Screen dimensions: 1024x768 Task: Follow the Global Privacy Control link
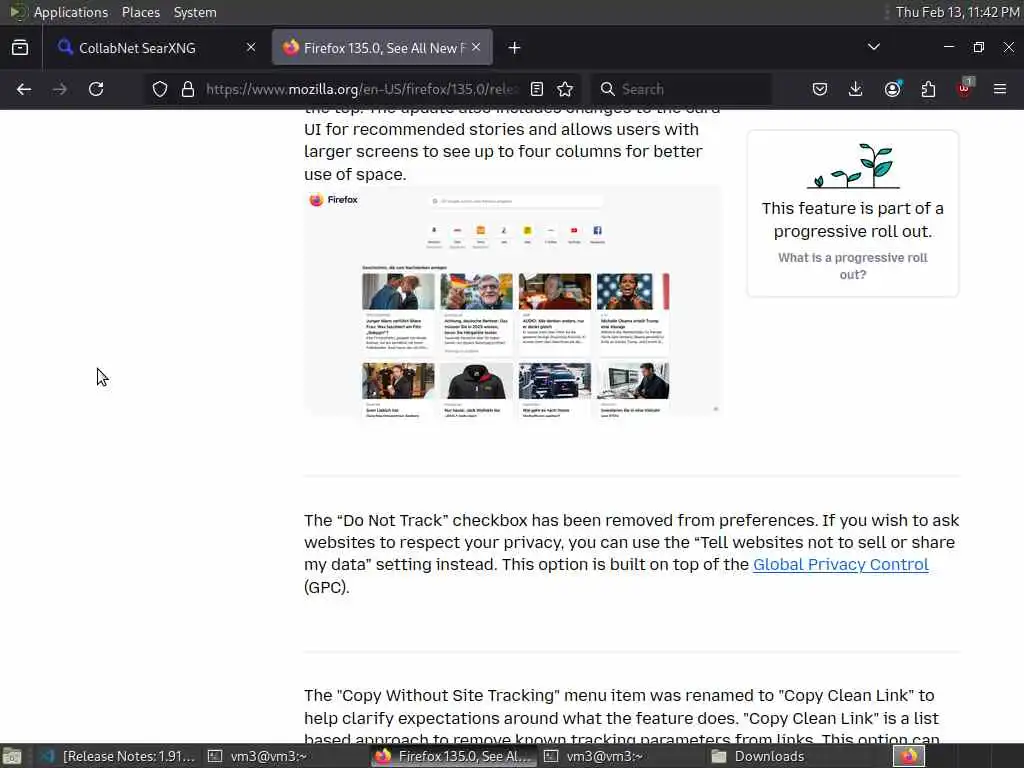[x=840, y=564]
